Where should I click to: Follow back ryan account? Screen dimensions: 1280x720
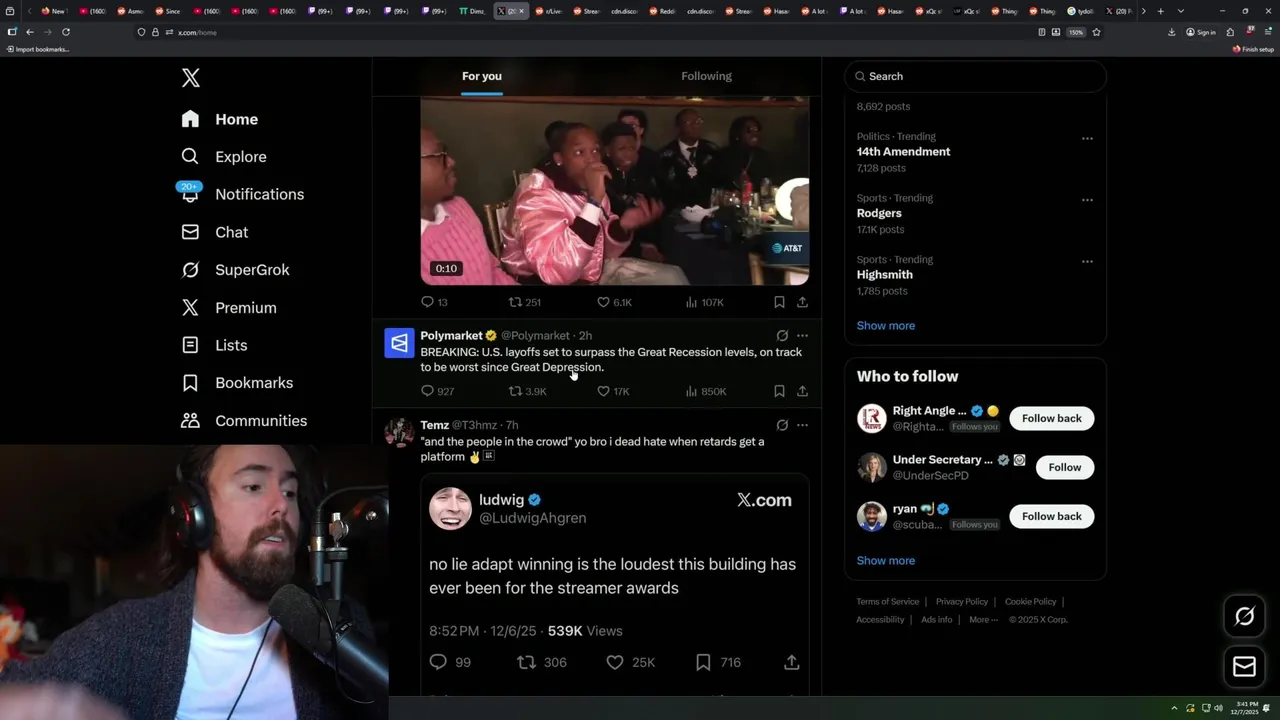click(1051, 516)
